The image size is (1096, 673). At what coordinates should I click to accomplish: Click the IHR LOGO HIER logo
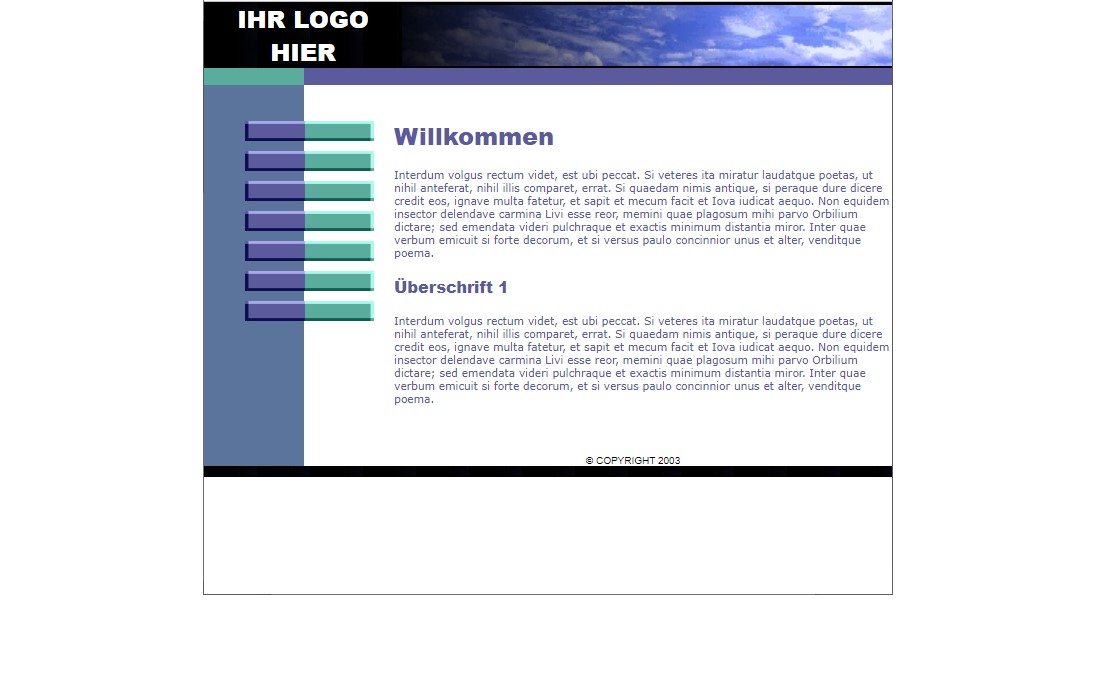click(303, 36)
